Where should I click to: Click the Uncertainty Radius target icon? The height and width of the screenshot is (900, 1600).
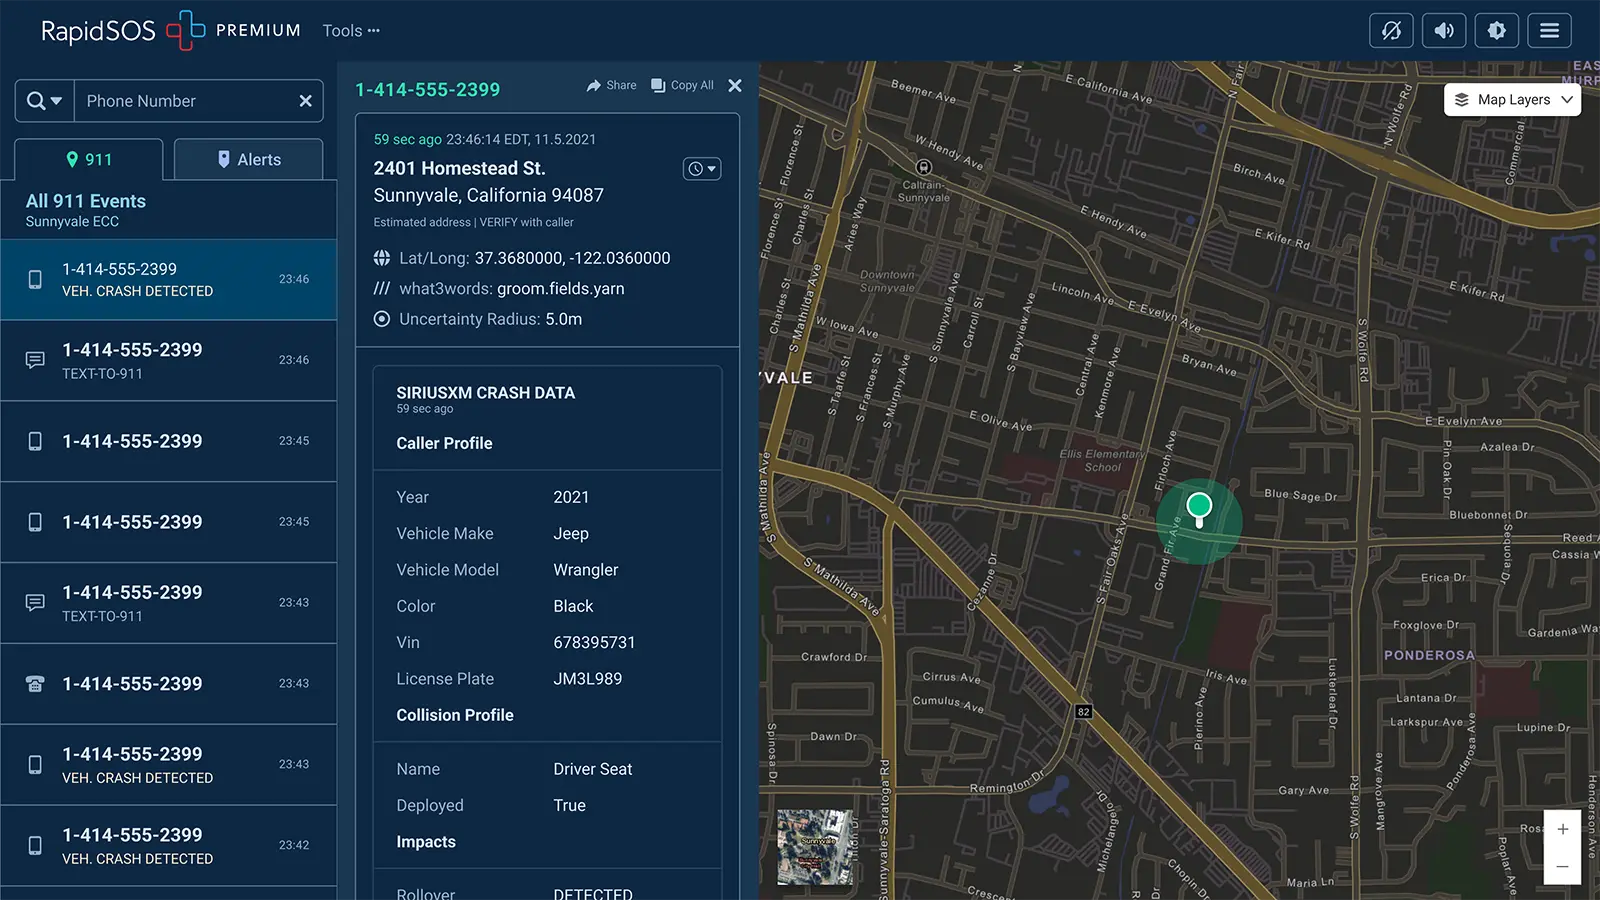[382, 319]
